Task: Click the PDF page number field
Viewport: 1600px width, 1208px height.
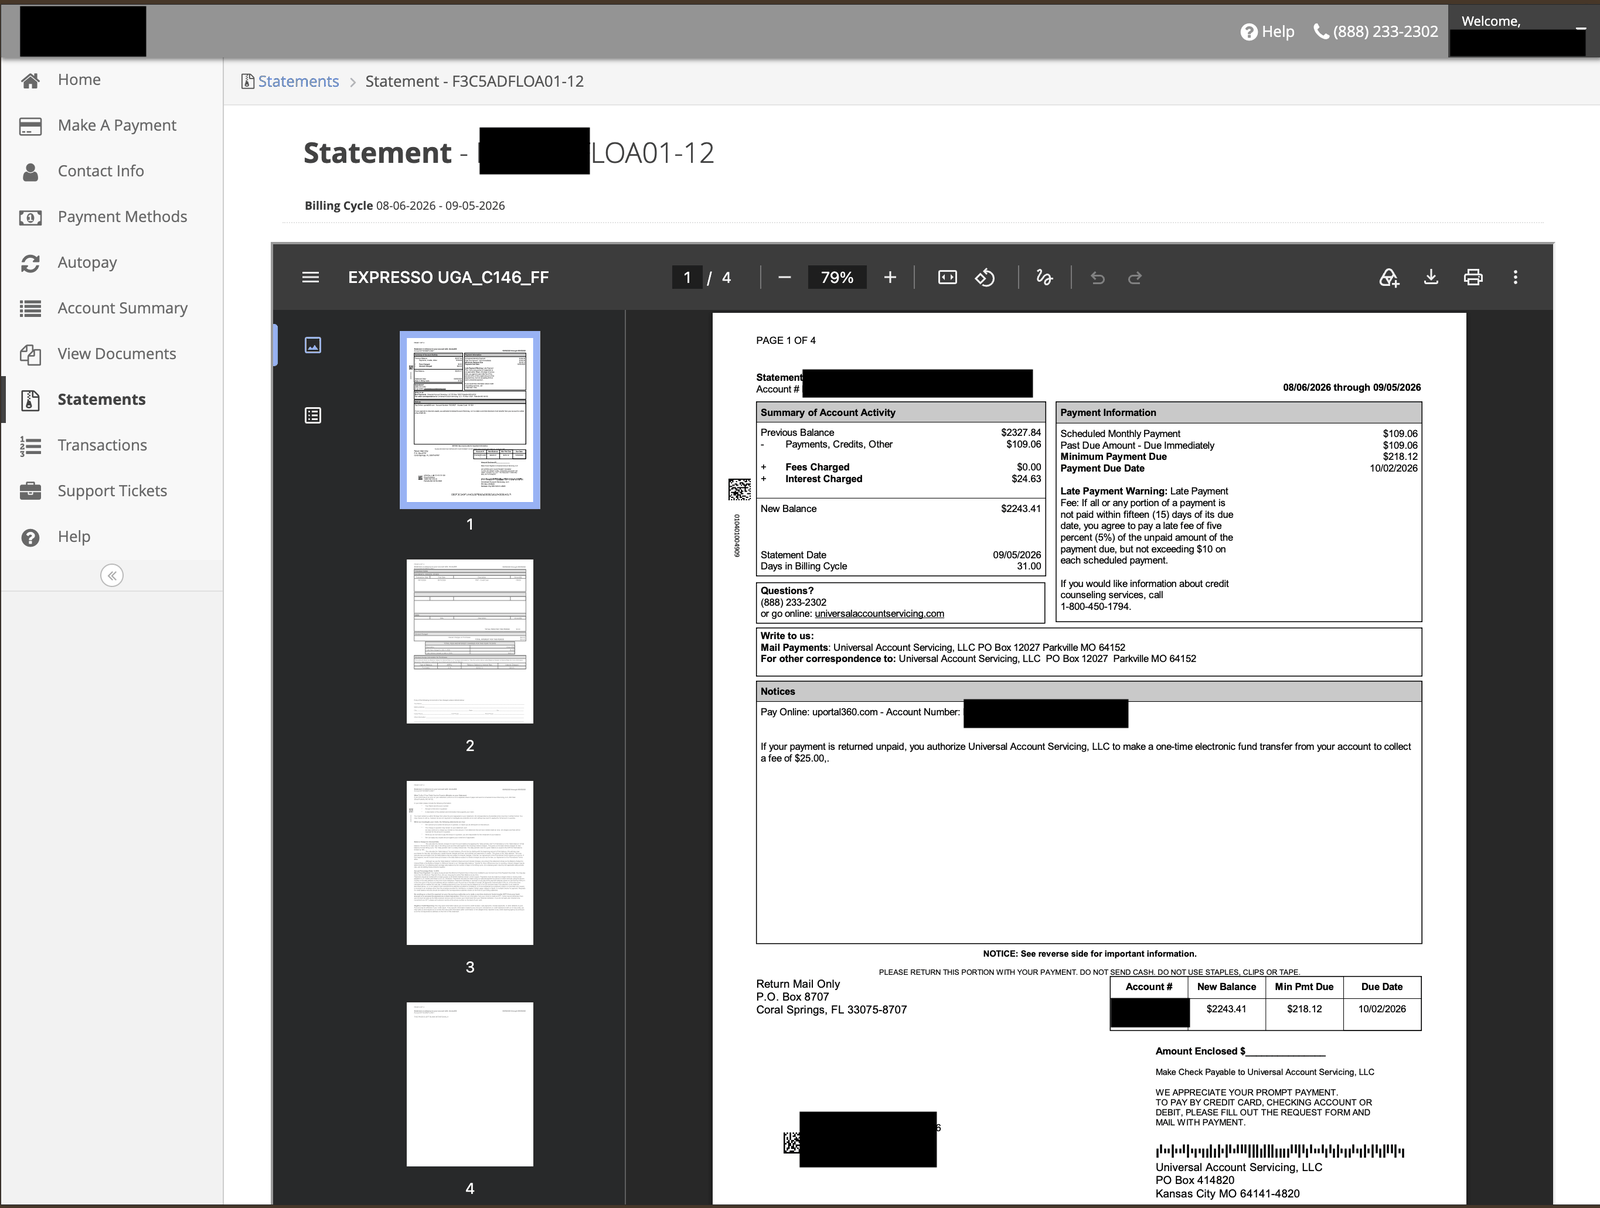Action: click(687, 277)
